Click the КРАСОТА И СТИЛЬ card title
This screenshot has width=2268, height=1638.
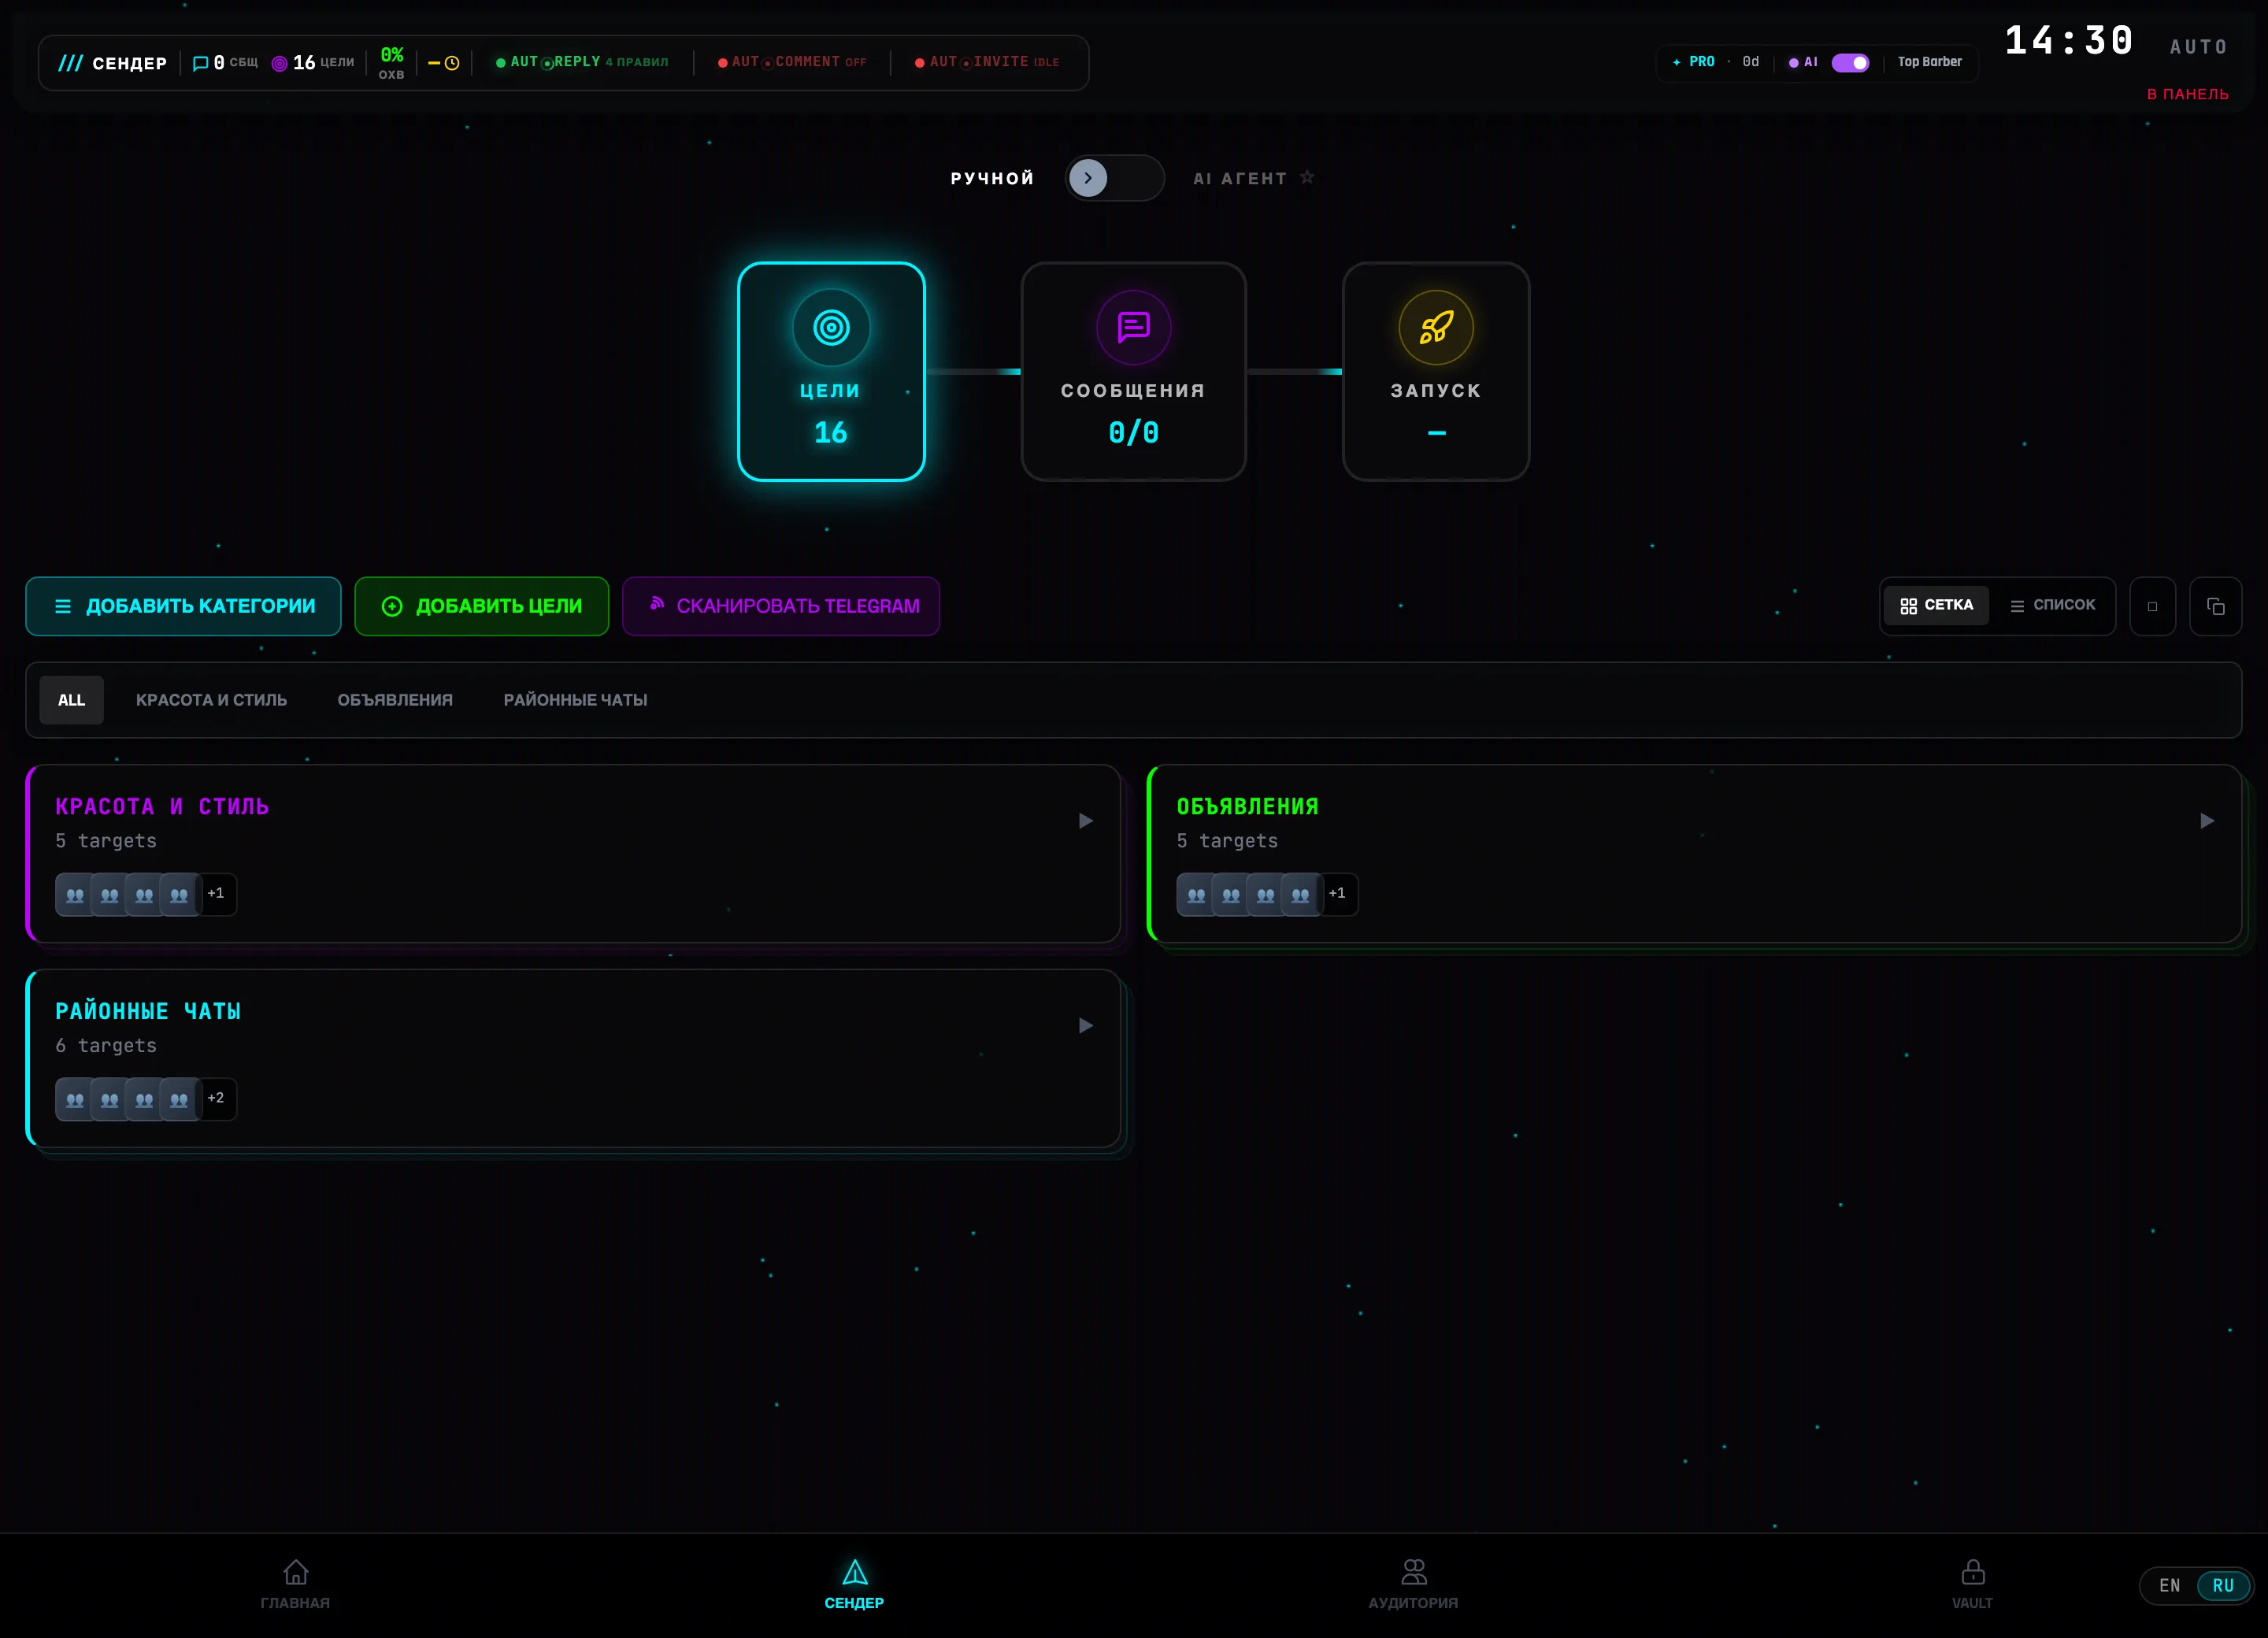(162, 806)
